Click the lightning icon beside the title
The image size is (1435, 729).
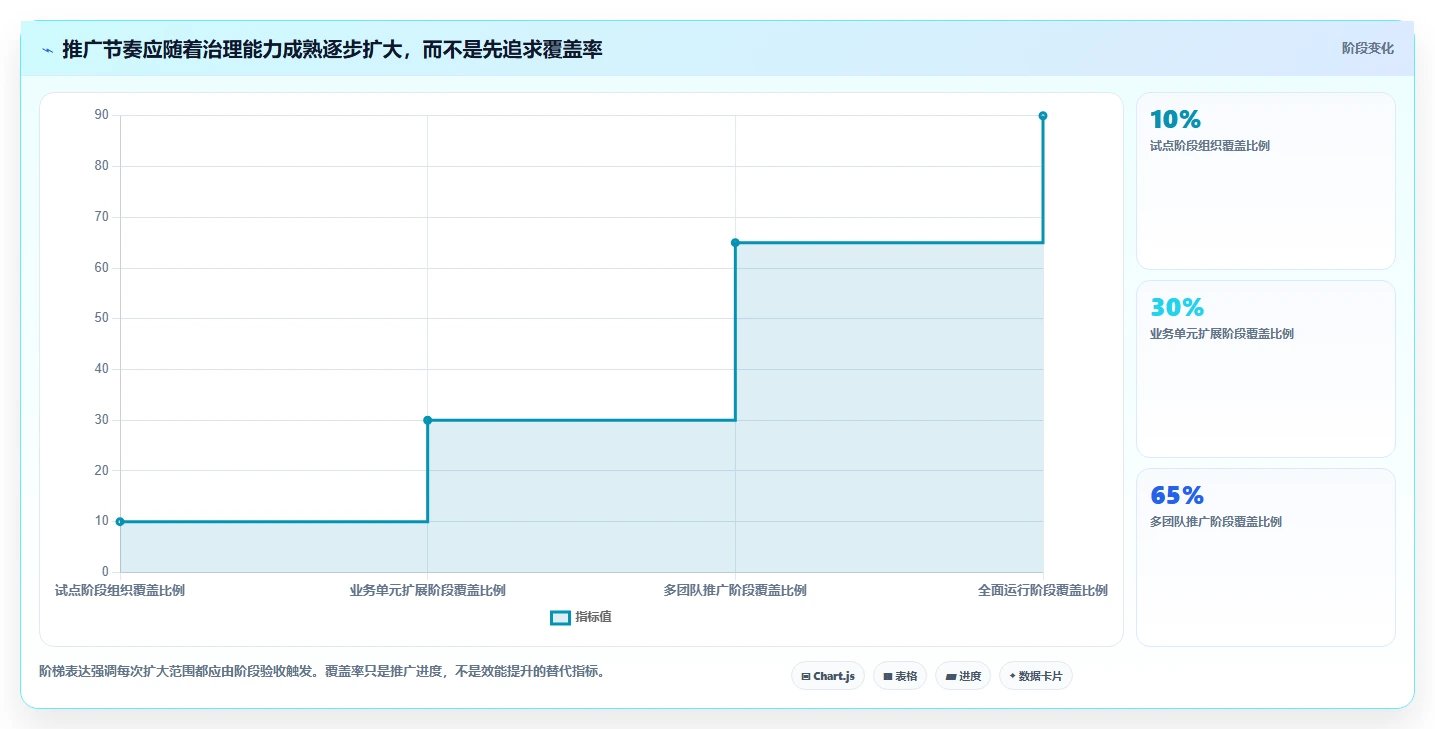pyautogui.click(x=47, y=50)
